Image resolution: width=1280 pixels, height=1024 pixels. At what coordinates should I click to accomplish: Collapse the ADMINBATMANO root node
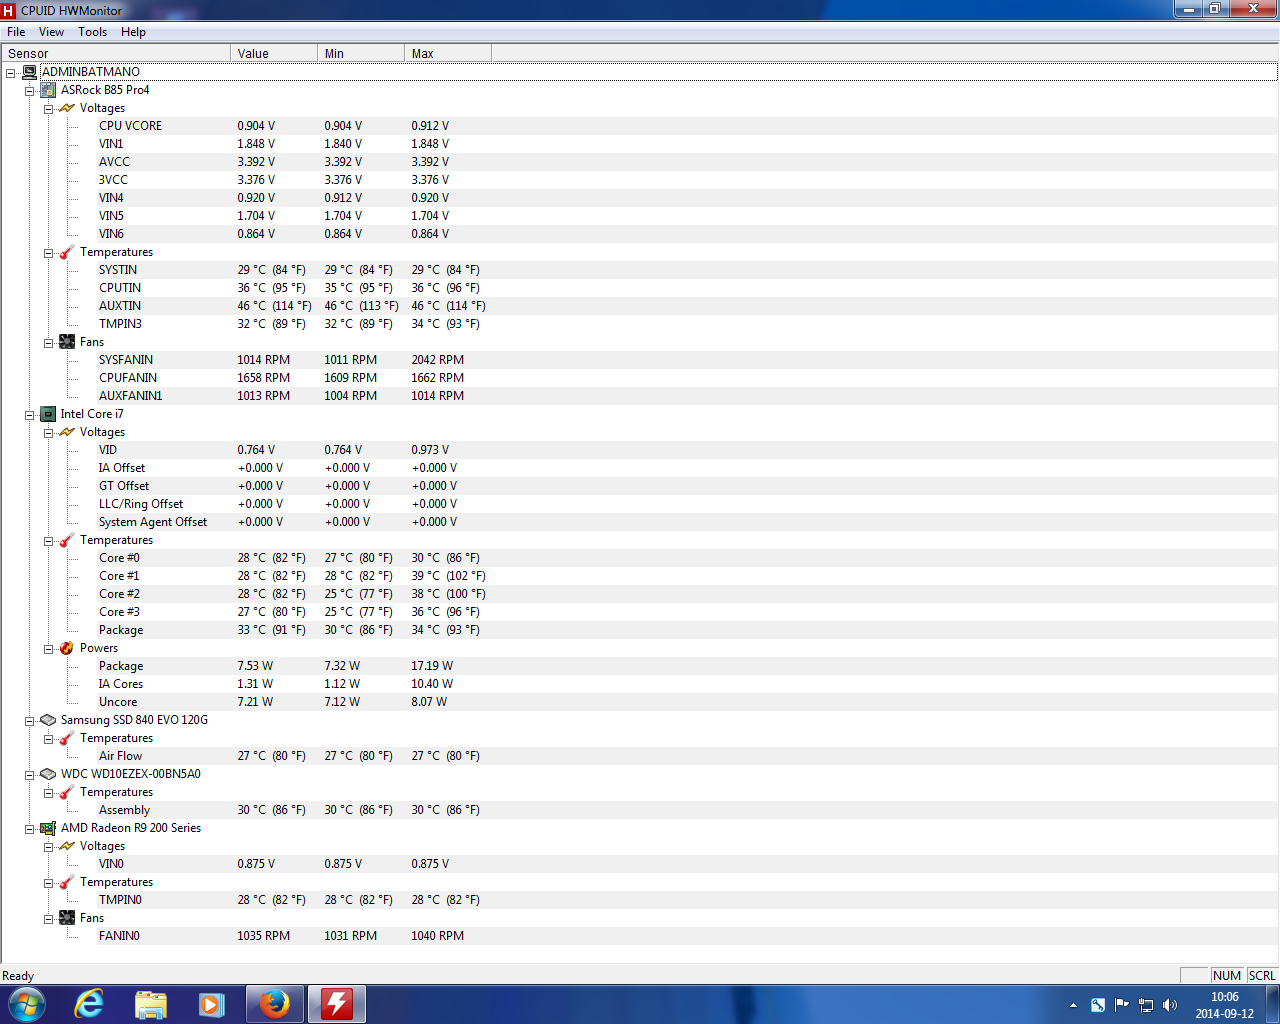[x=11, y=73]
